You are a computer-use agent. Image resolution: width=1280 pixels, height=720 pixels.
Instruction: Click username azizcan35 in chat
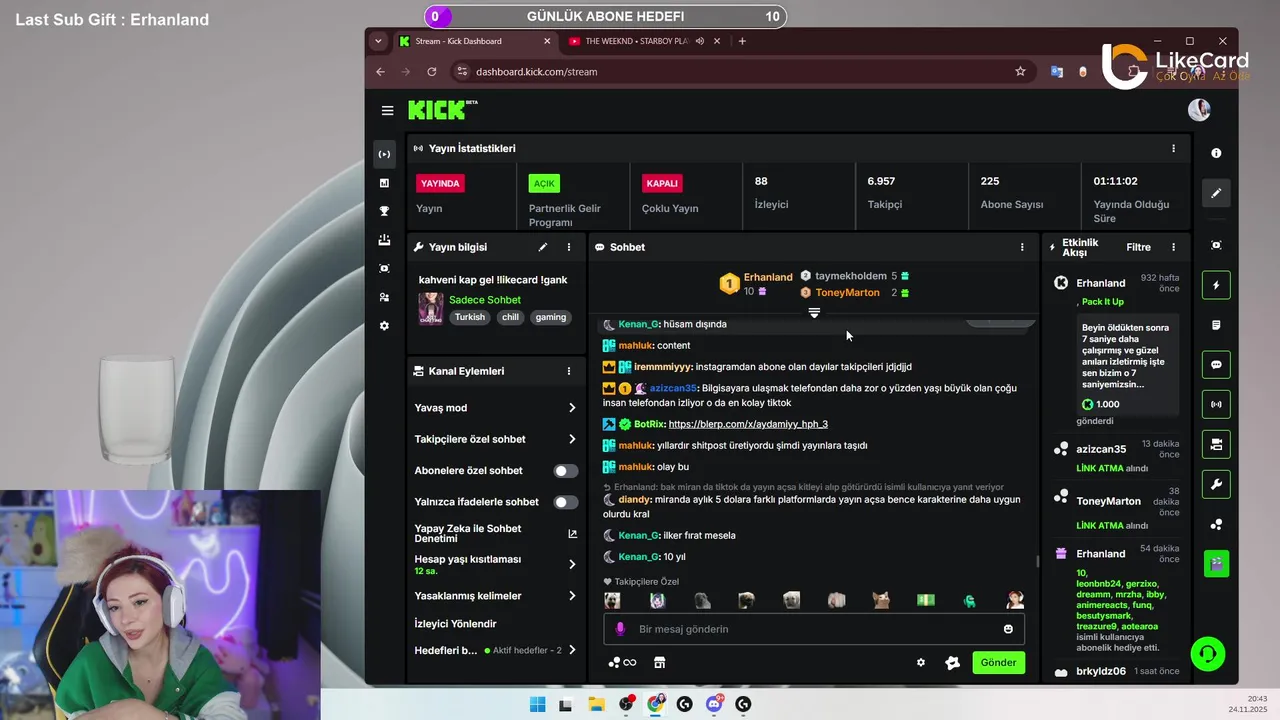673,388
